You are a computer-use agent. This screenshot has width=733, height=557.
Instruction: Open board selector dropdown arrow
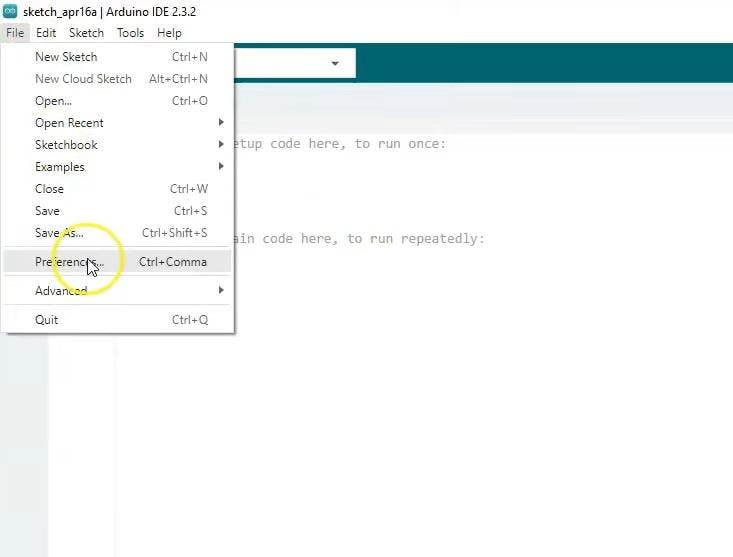click(335, 64)
